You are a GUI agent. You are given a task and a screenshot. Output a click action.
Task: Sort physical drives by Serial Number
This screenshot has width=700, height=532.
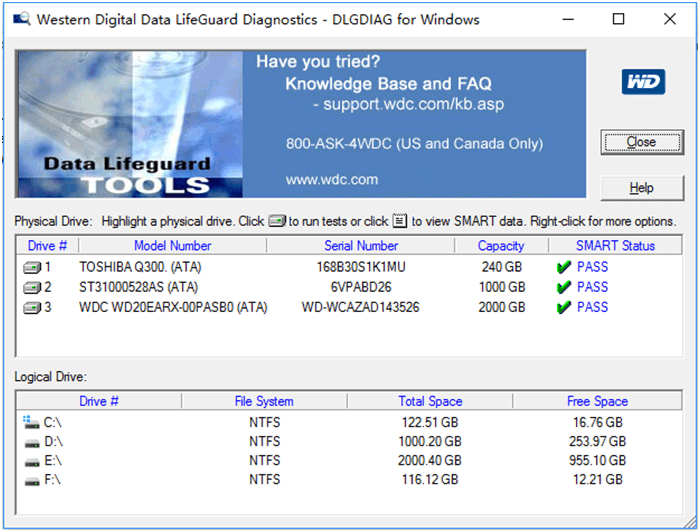[361, 245]
